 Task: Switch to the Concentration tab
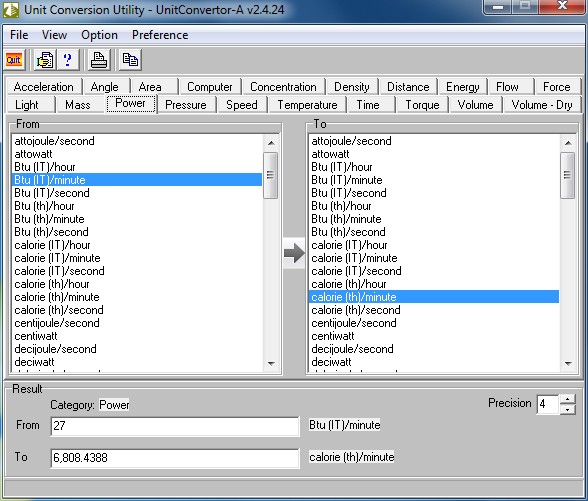(x=283, y=87)
